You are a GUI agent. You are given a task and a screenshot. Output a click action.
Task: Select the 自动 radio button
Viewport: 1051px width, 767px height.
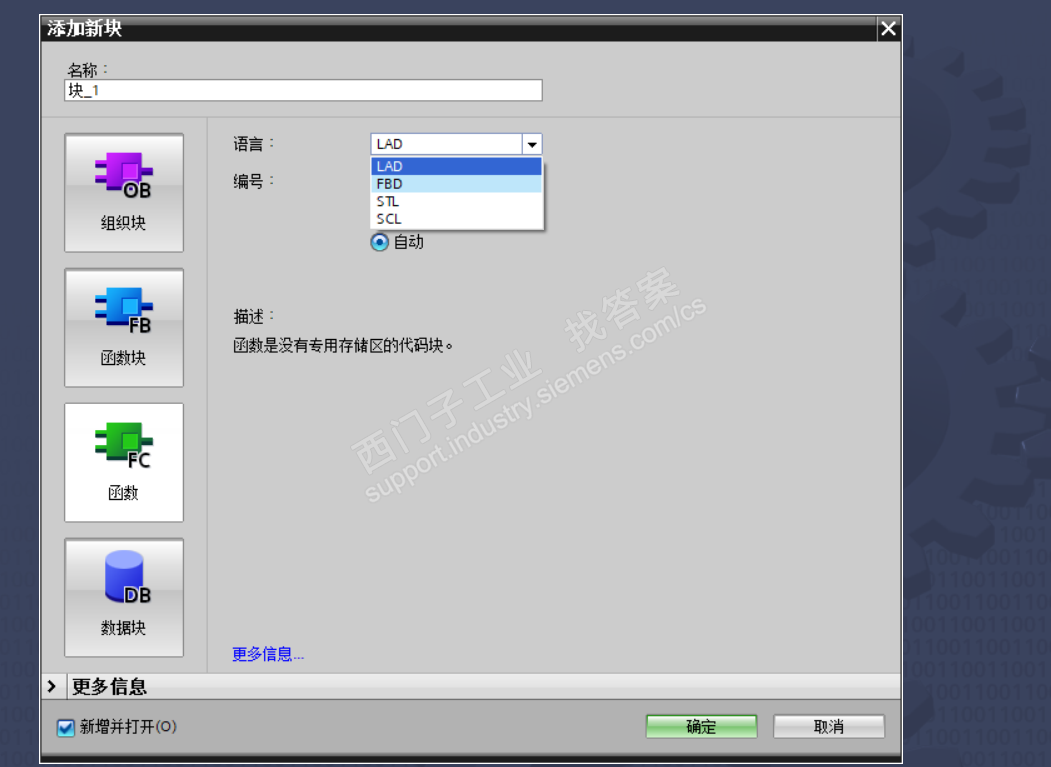click(379, 242)
